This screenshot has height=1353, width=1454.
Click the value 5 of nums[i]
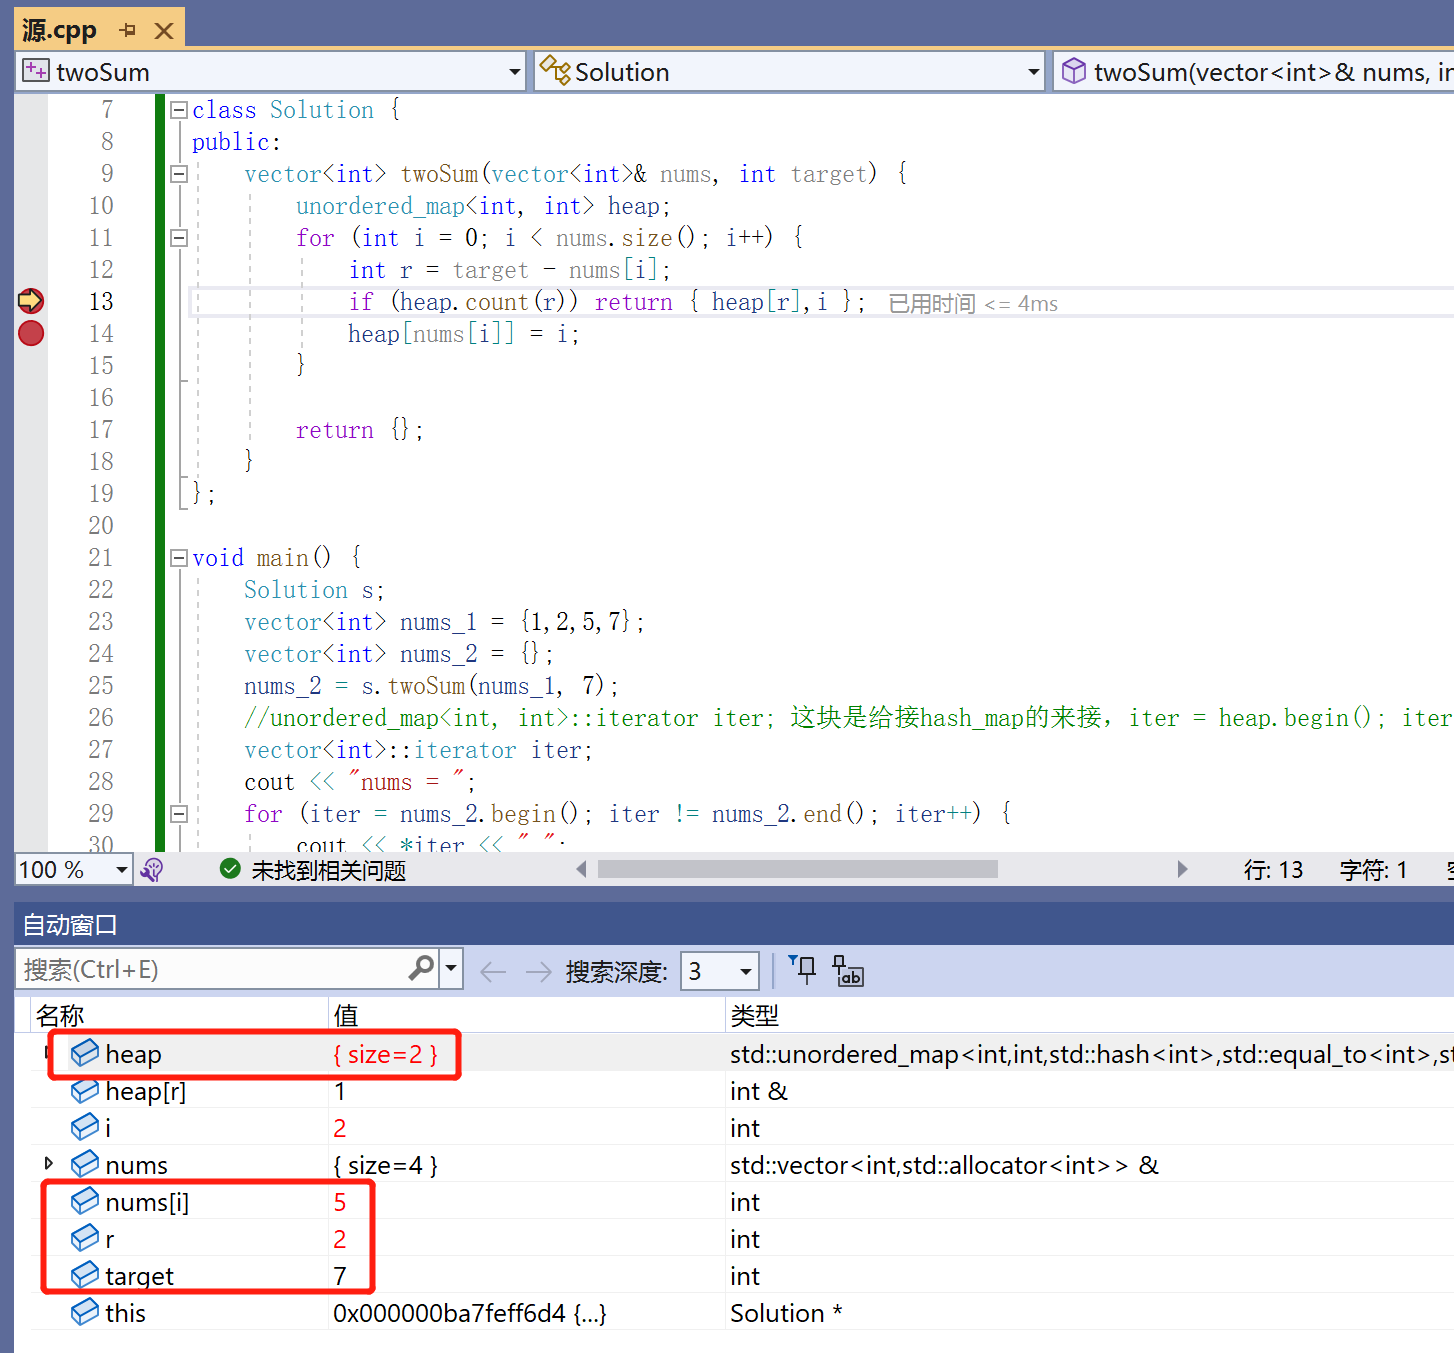click(340, 1202)
